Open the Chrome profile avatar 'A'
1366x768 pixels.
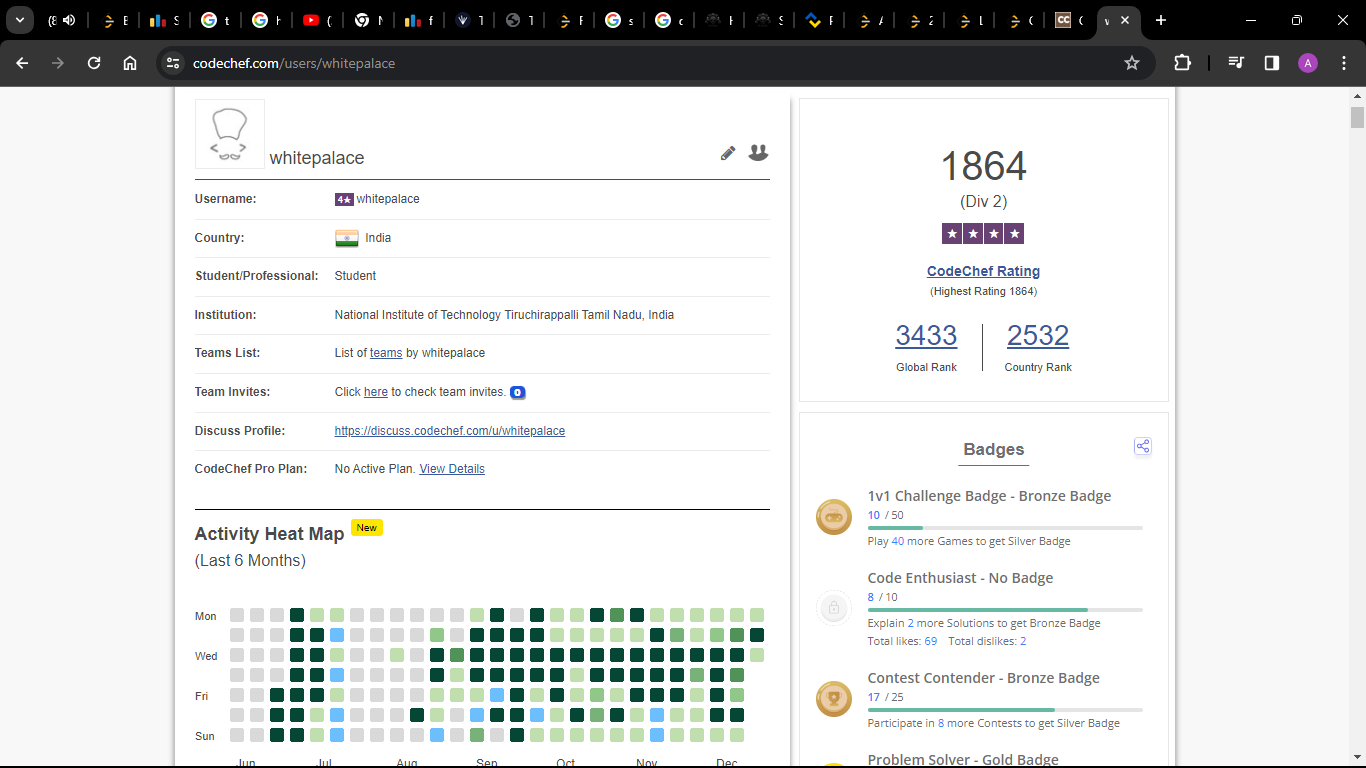(x=1308, y=63)
